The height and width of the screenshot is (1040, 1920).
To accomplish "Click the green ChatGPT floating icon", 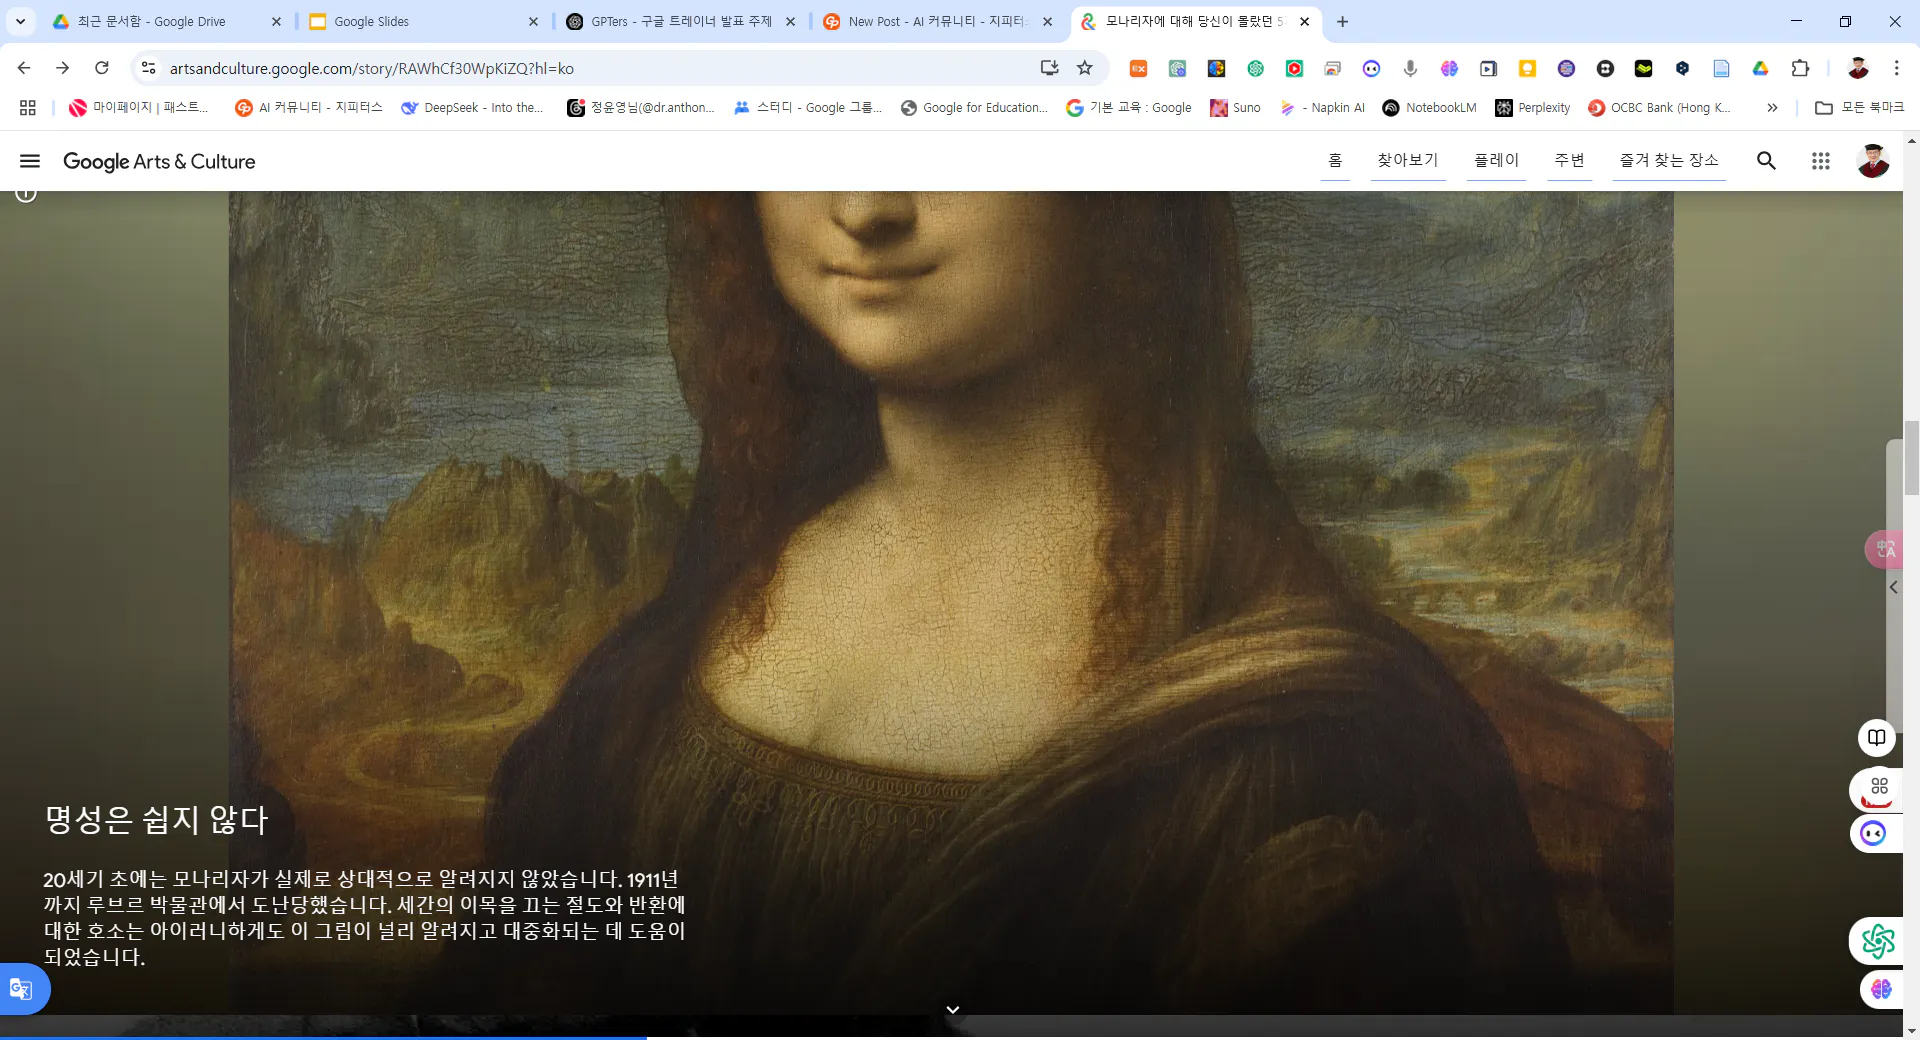I will pyautogui.click(x=1877, y=941).
